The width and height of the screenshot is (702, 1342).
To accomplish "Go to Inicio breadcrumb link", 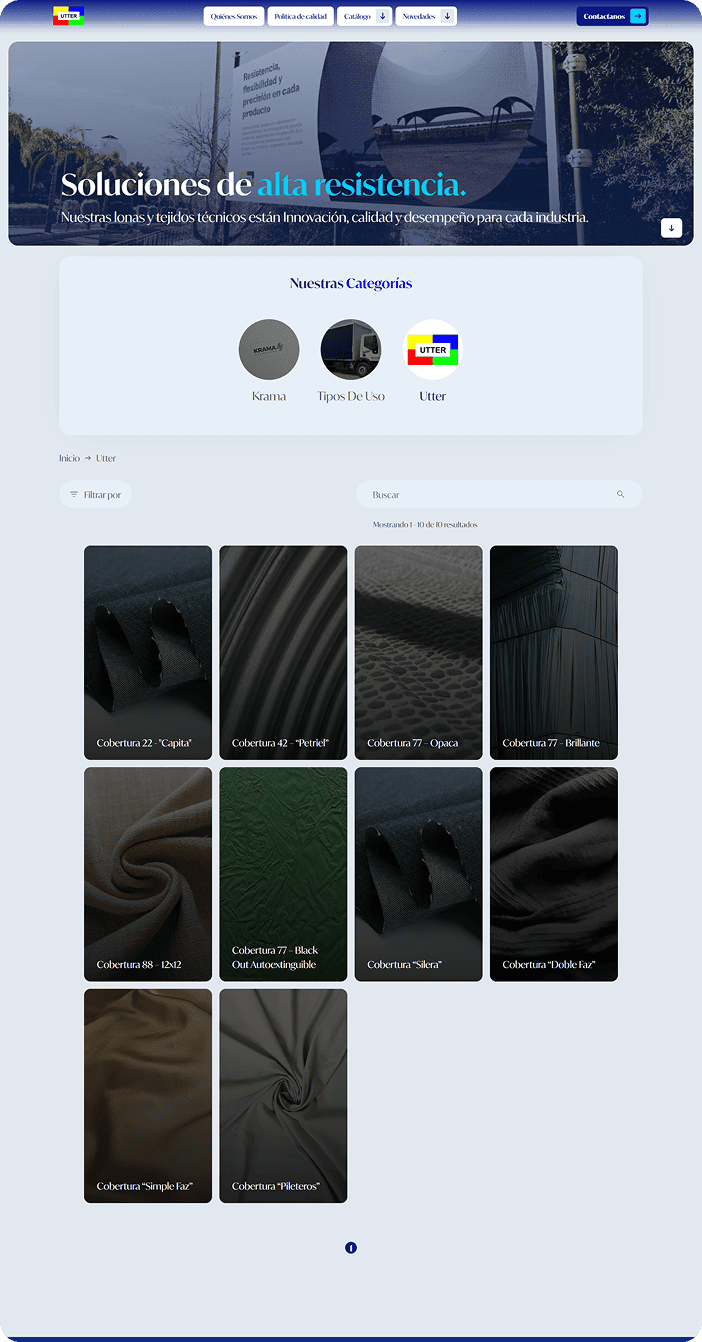I will coord(69,459).
